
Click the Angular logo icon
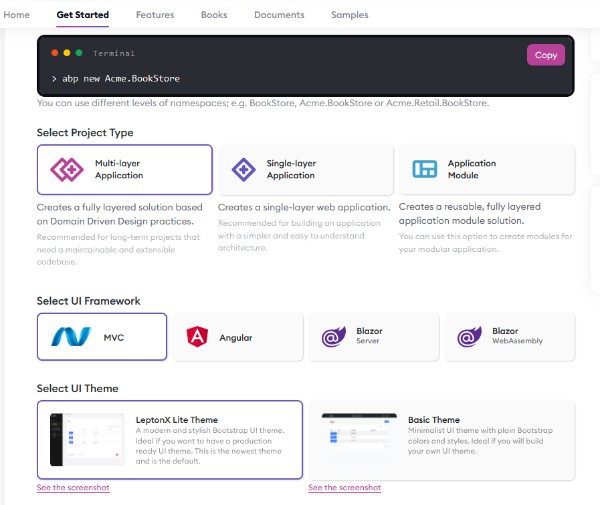(x=196, y=337)
